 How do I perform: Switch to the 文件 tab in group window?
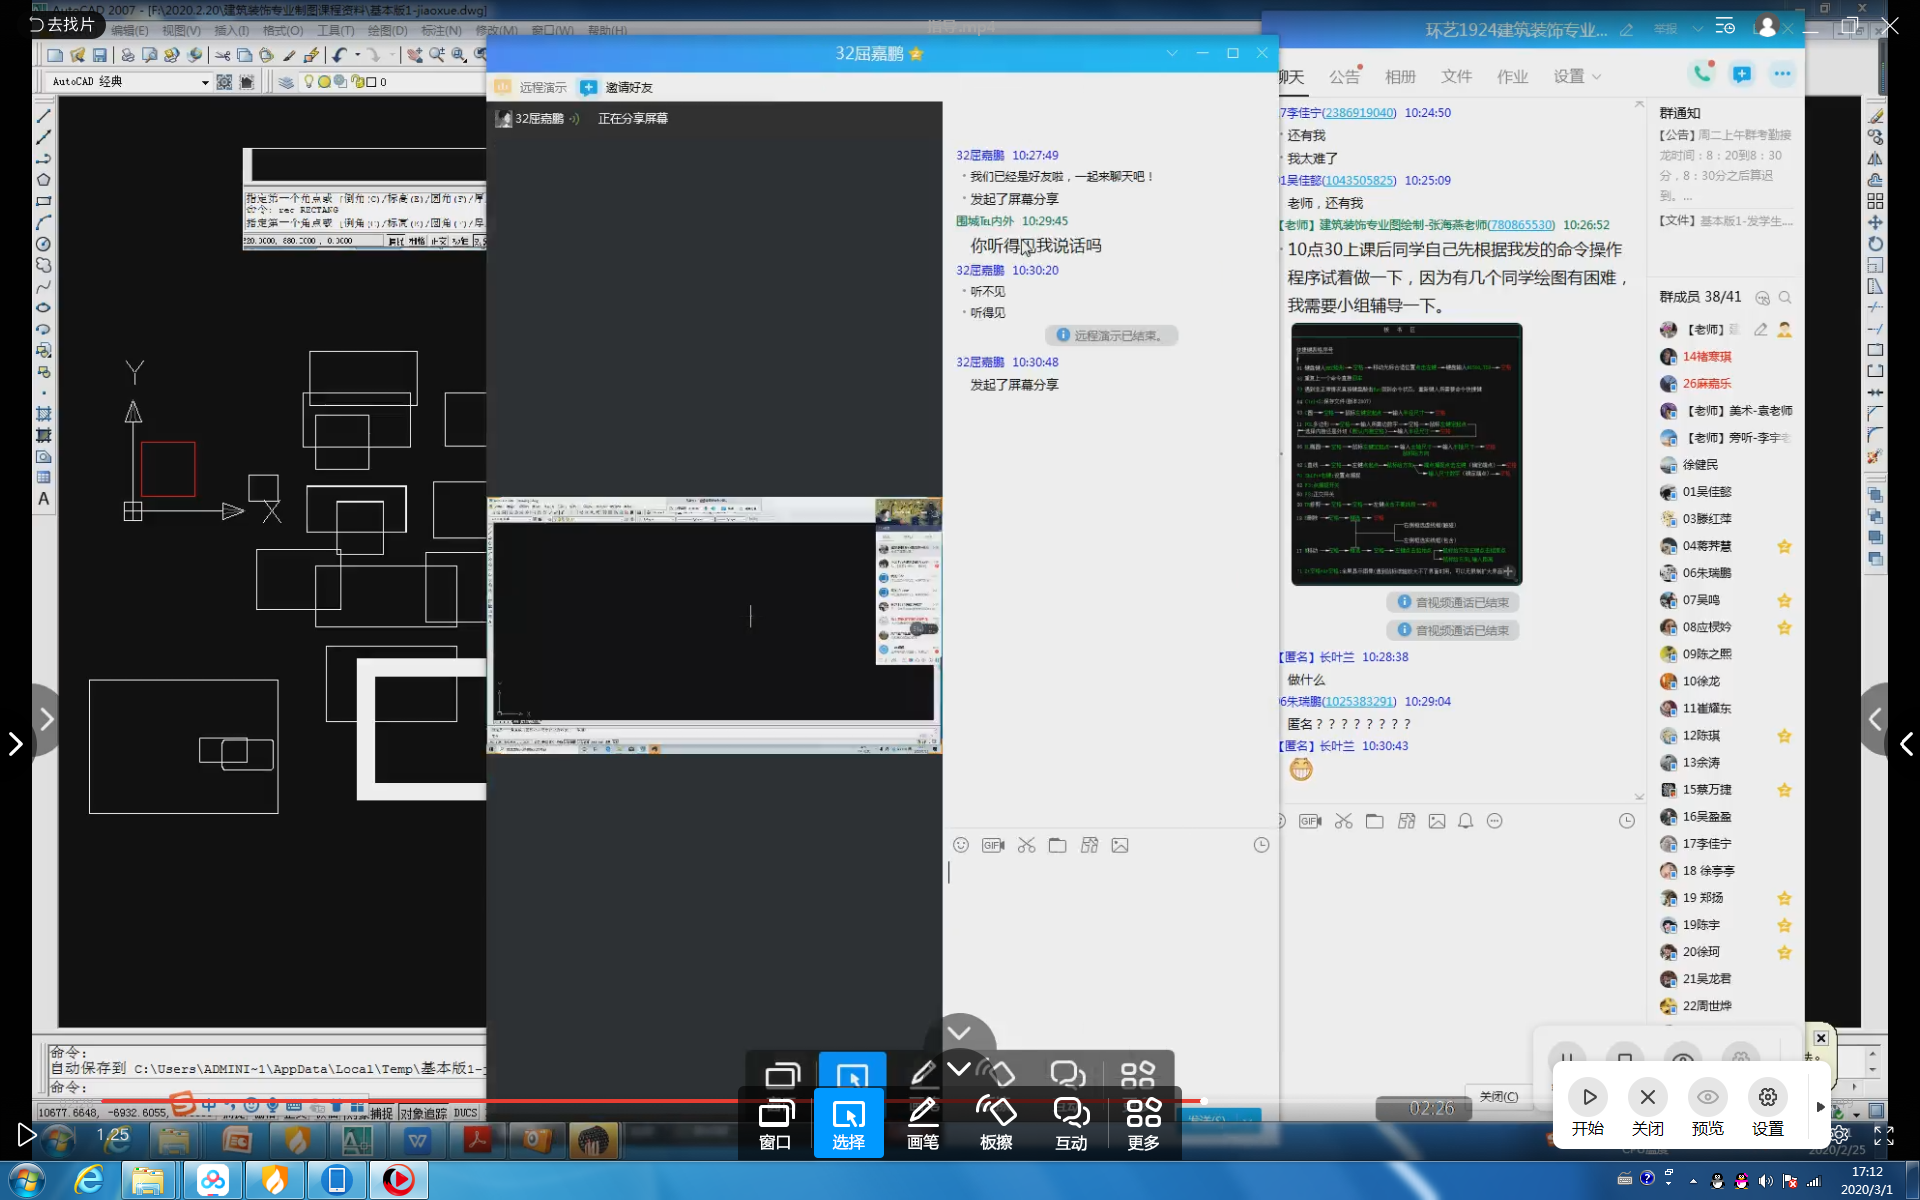1456,76
